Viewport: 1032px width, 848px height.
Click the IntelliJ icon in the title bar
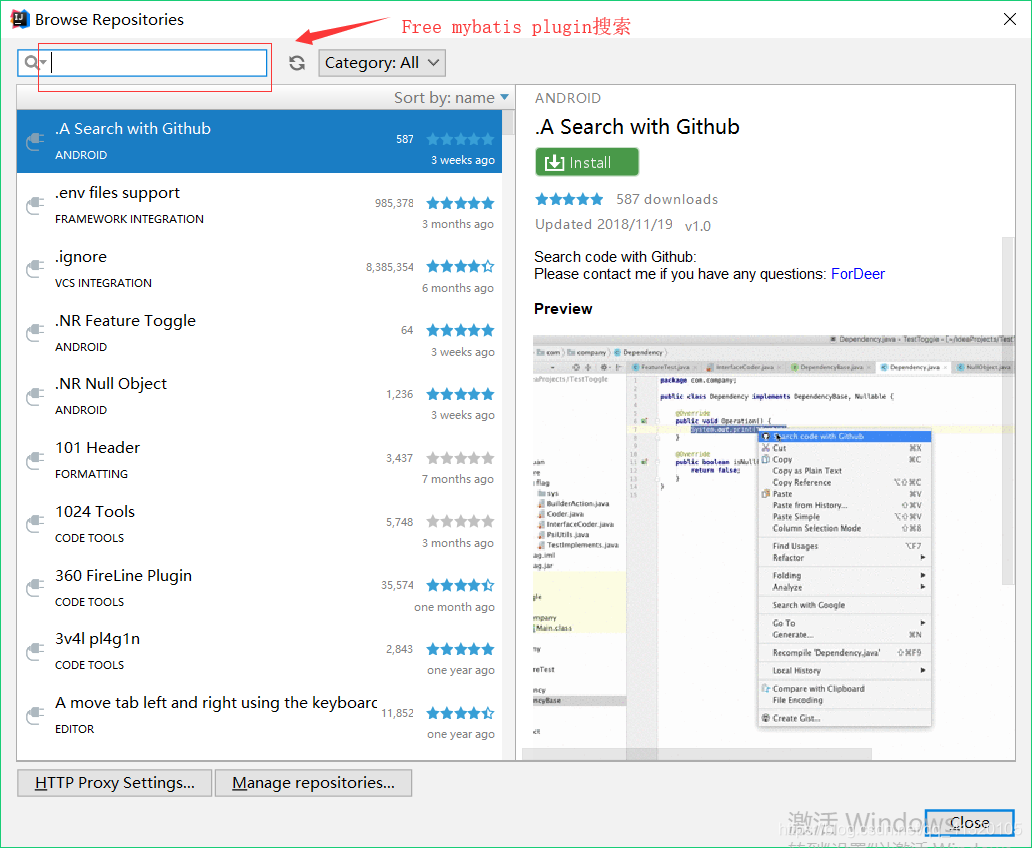20,19
